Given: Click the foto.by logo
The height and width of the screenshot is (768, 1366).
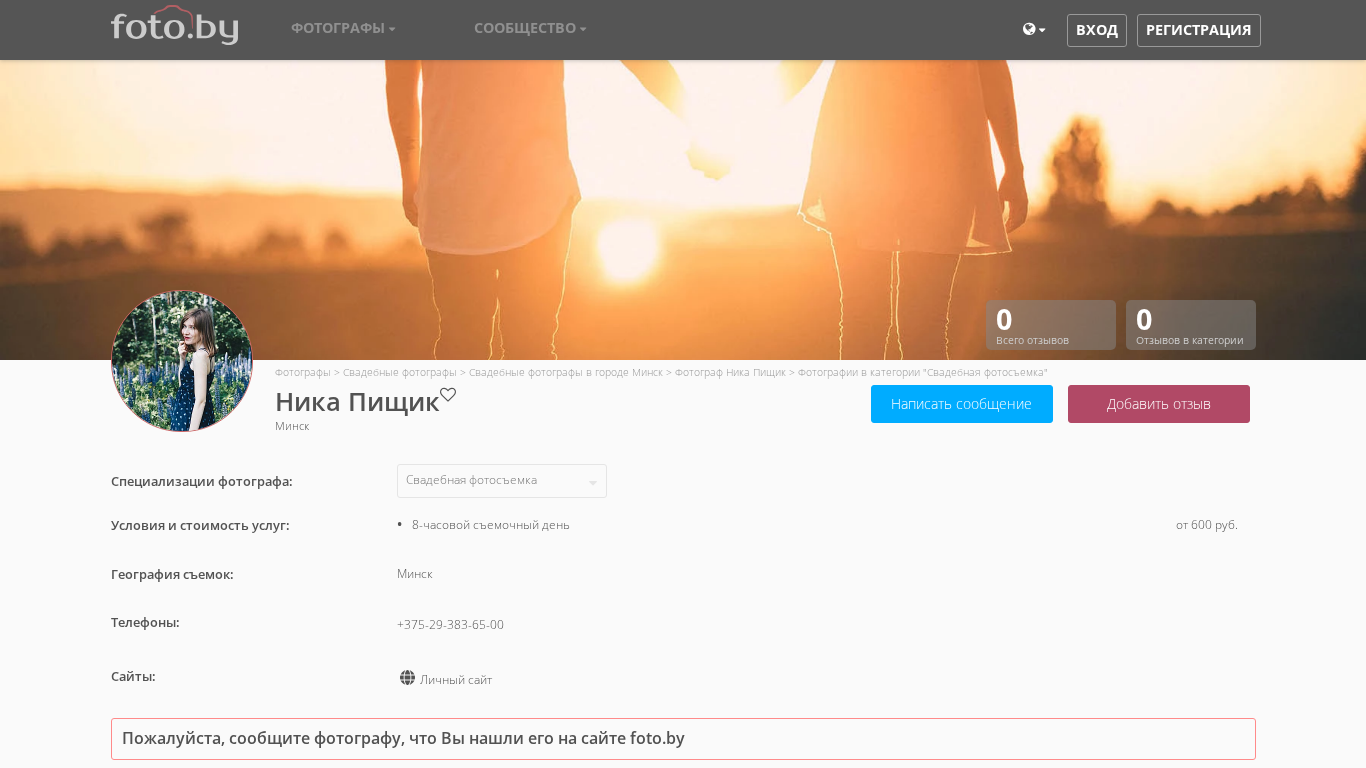Looking at the screenshot, I should click(175, 25).
